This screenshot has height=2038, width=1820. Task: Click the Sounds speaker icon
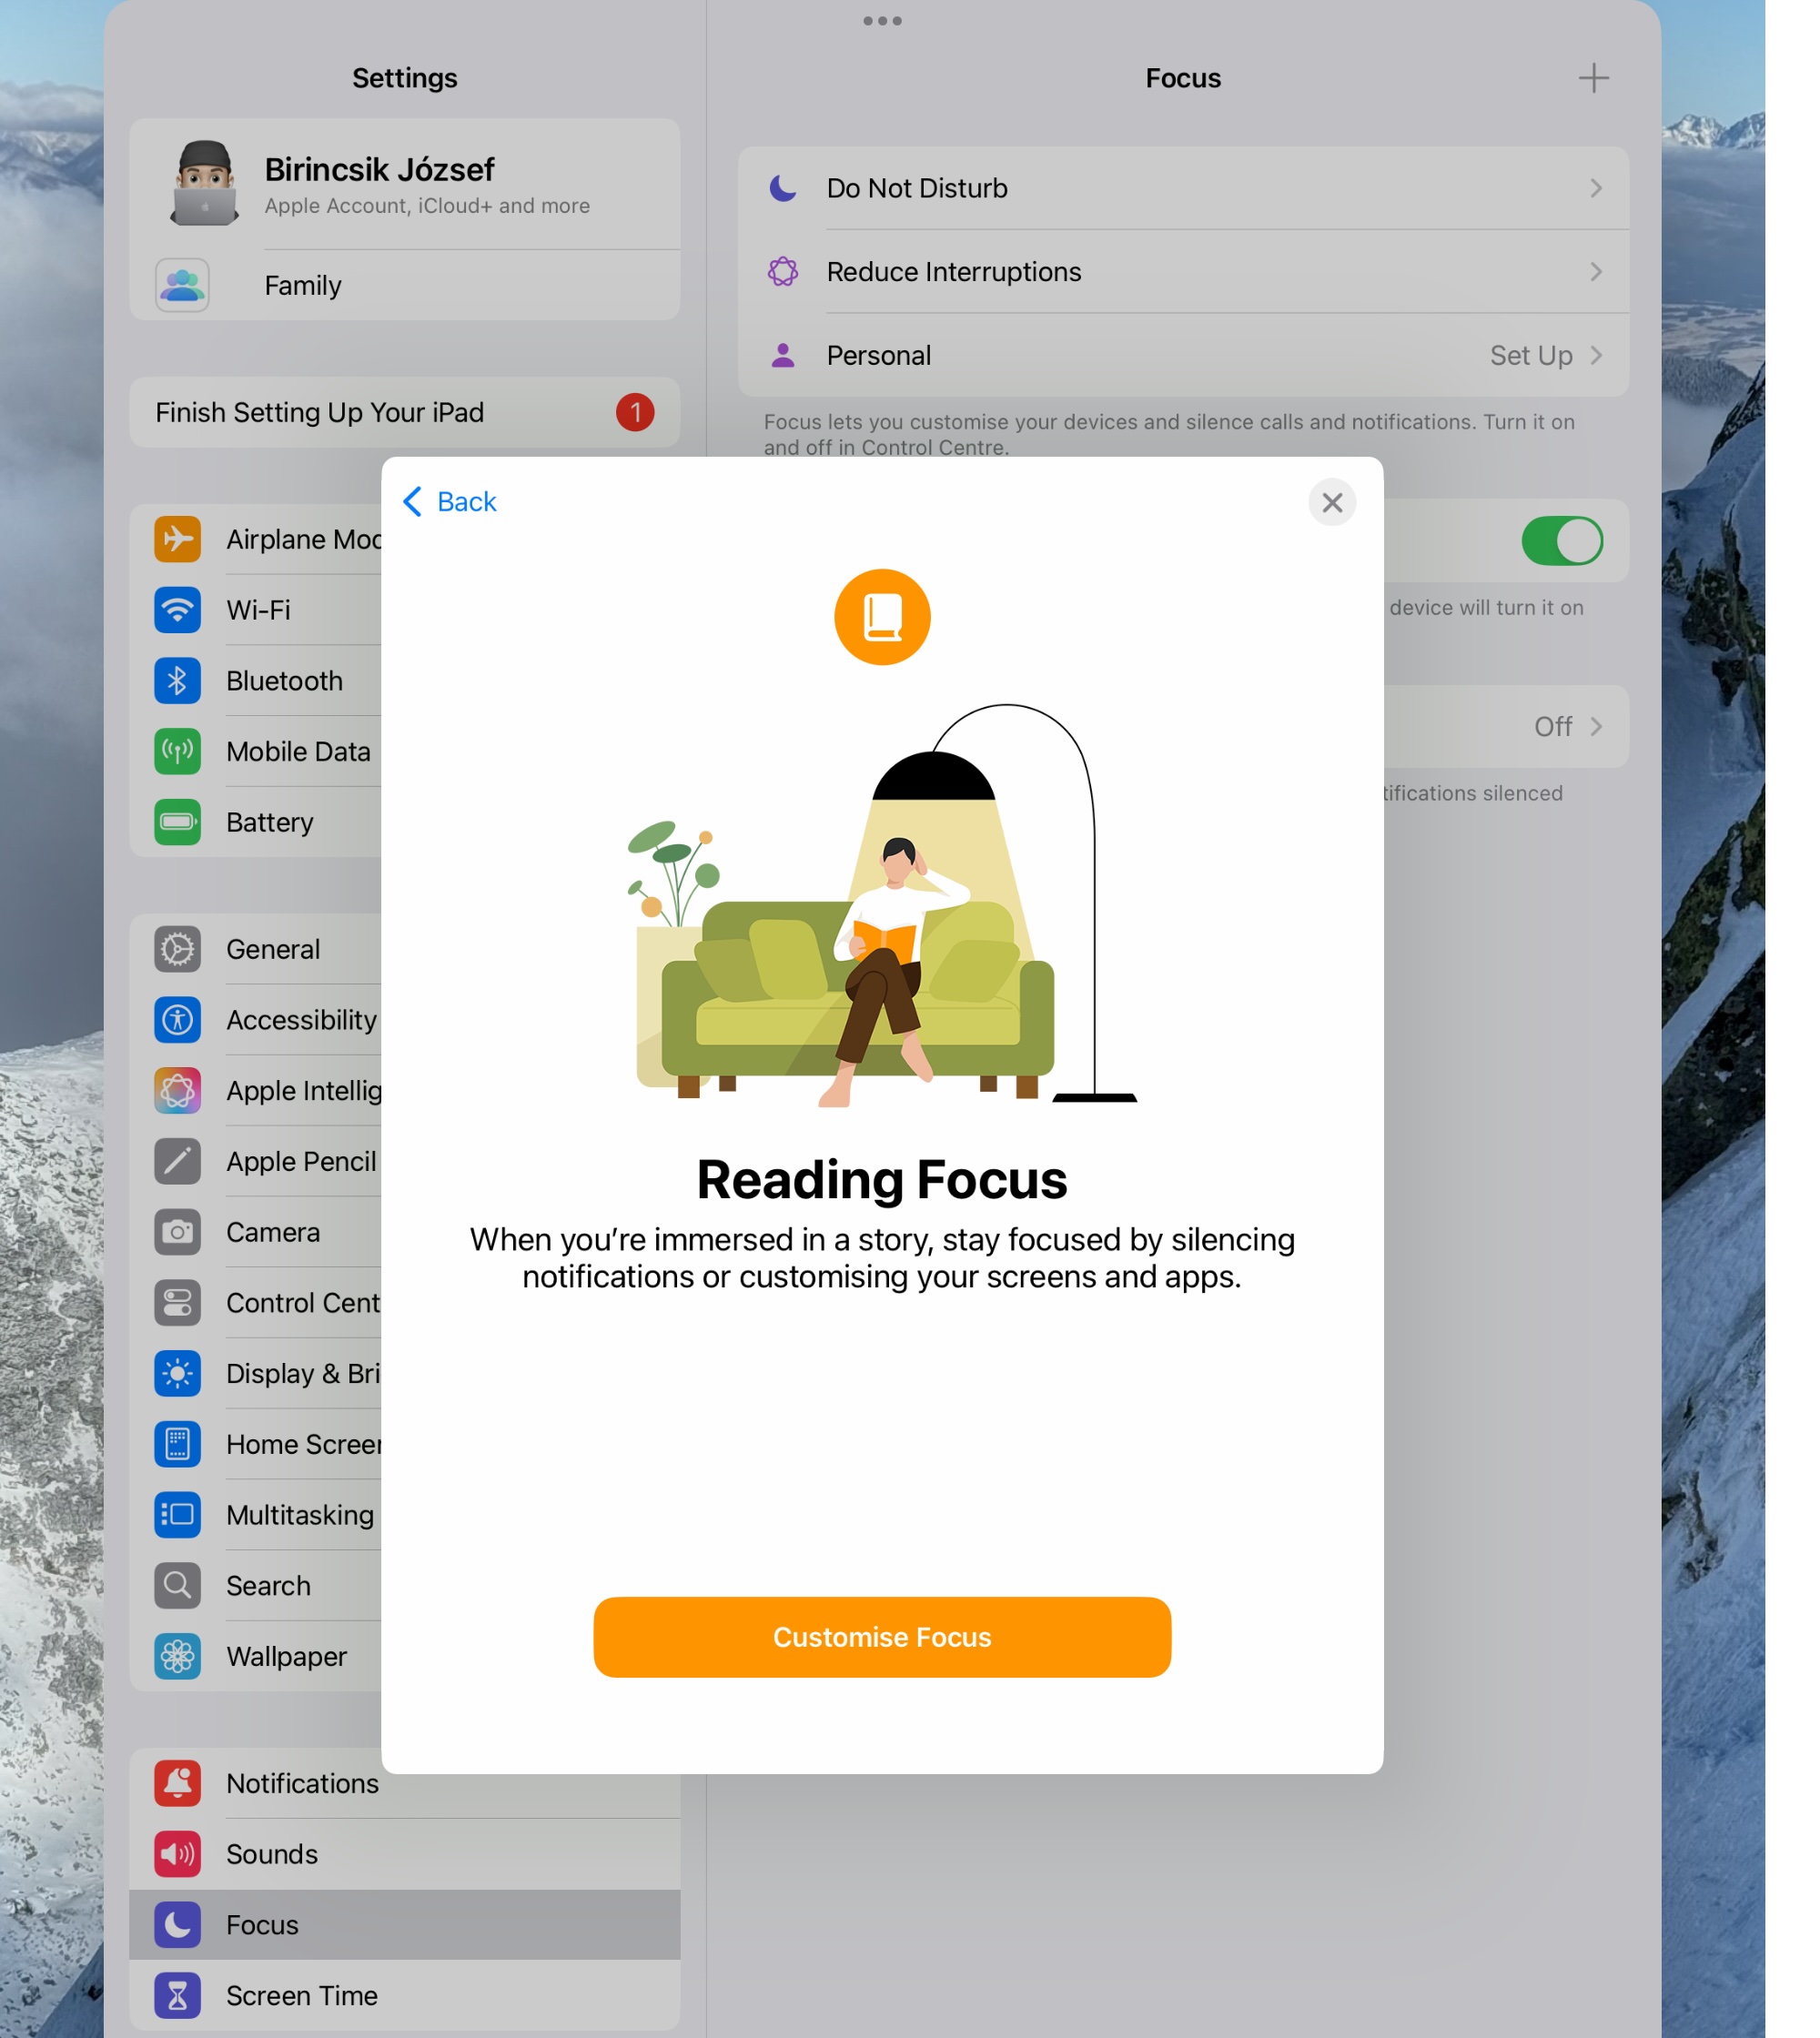[x=177, y=1854]
